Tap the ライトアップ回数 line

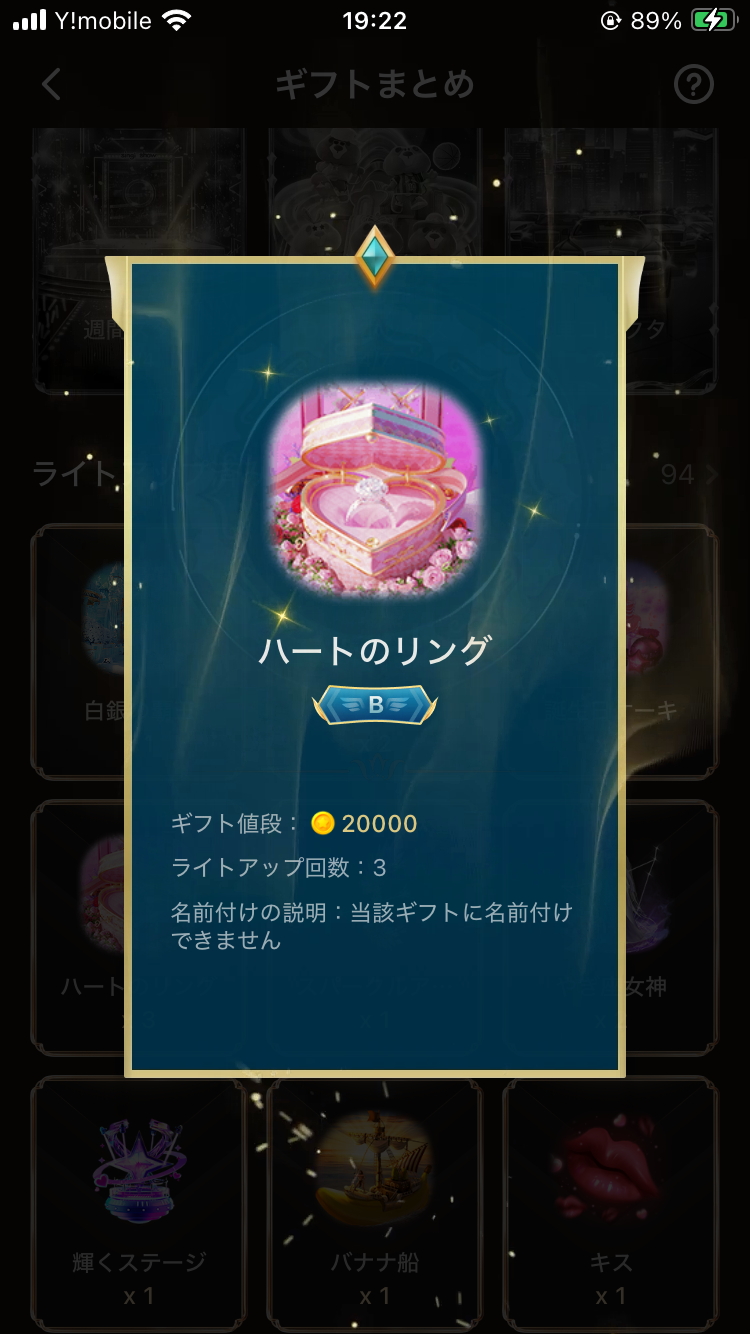coord(279,867)
